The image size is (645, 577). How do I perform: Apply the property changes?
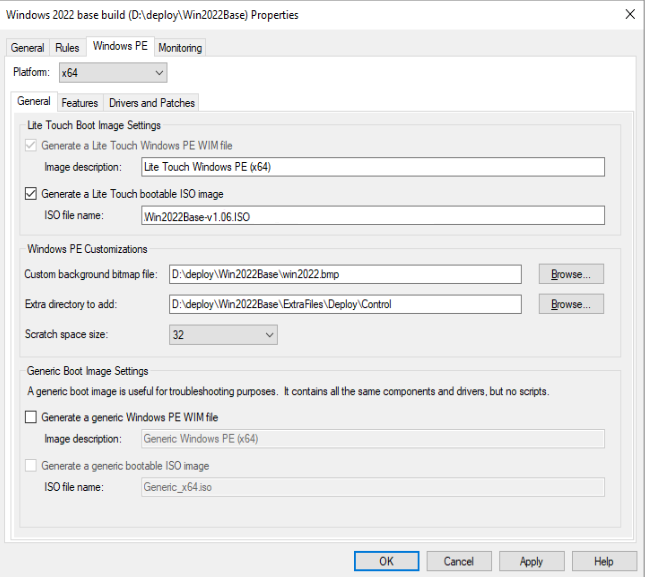coord(531,561)
